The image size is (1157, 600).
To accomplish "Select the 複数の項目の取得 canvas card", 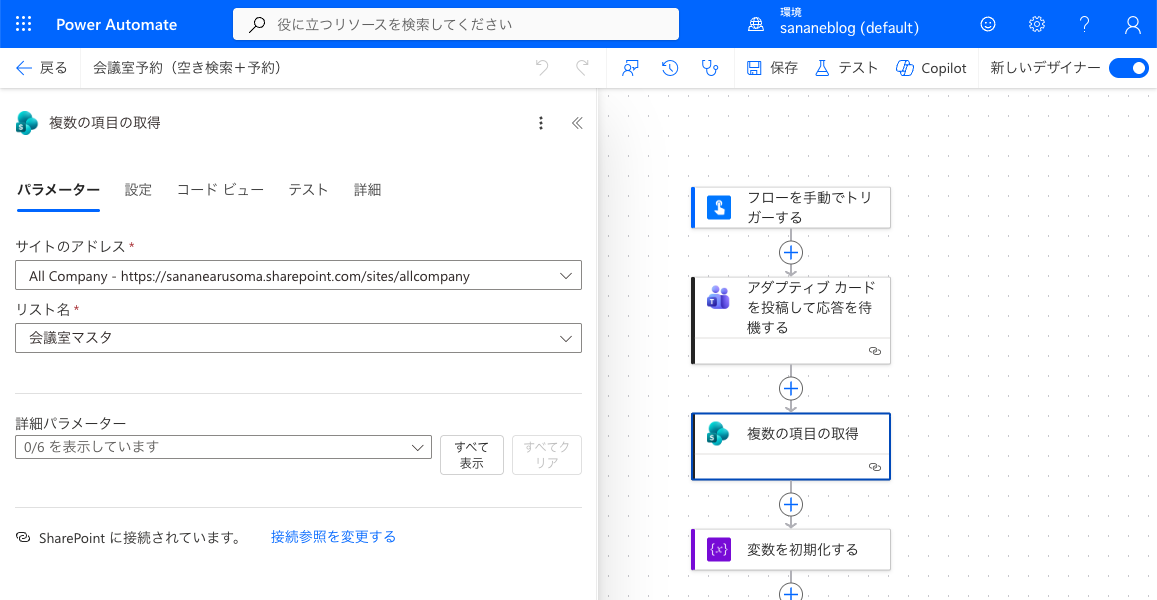I will pos(791,446).
